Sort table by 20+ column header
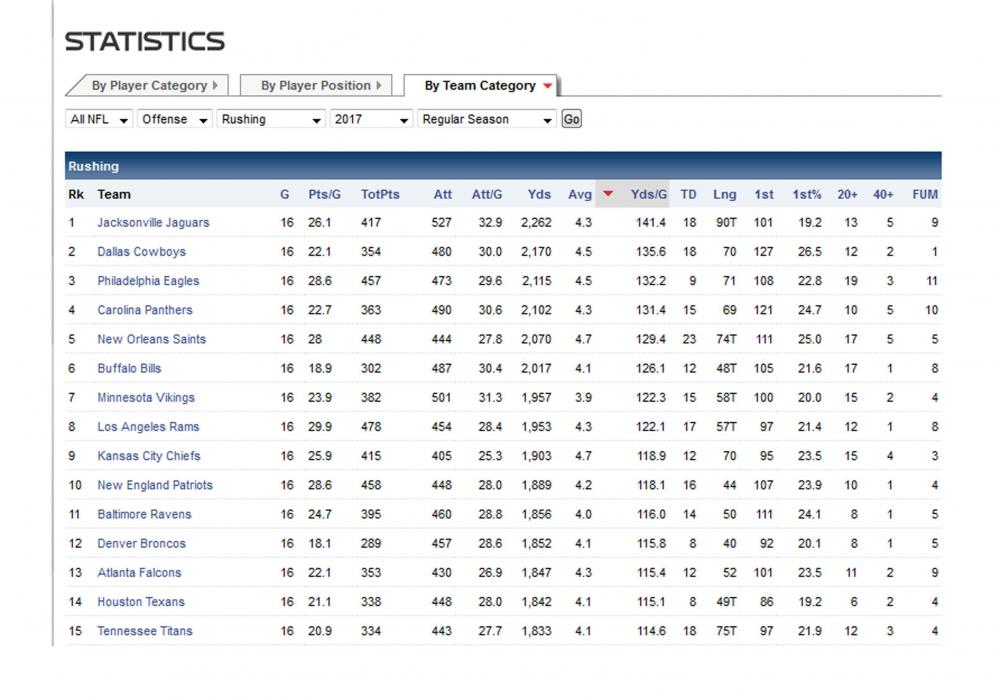The image size is (1000, 699). (x=847, y=195)
